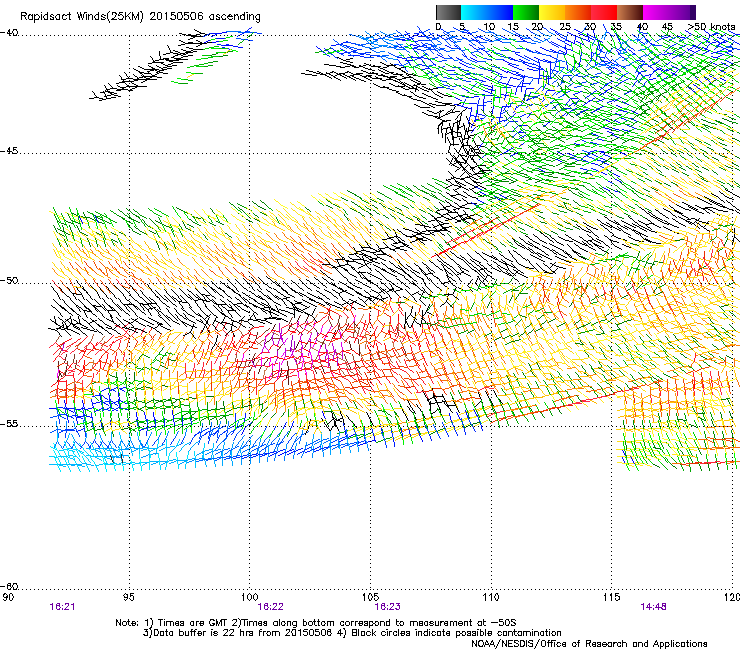This screenshot has width=740, height=650.
Task: Click the 'Data buffer is 22 hrs' note line
Action: [x=352, y=633]
